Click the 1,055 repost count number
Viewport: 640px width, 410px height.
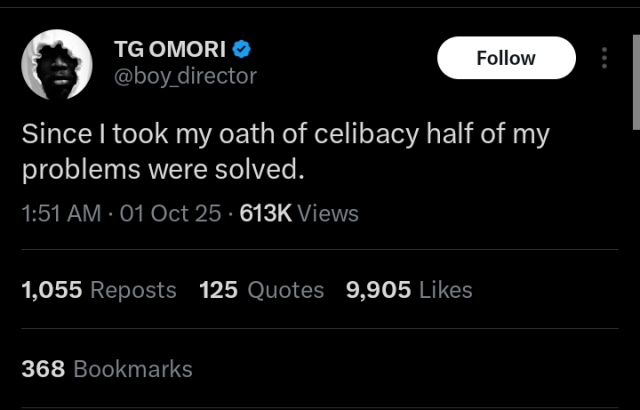[52, 290]
